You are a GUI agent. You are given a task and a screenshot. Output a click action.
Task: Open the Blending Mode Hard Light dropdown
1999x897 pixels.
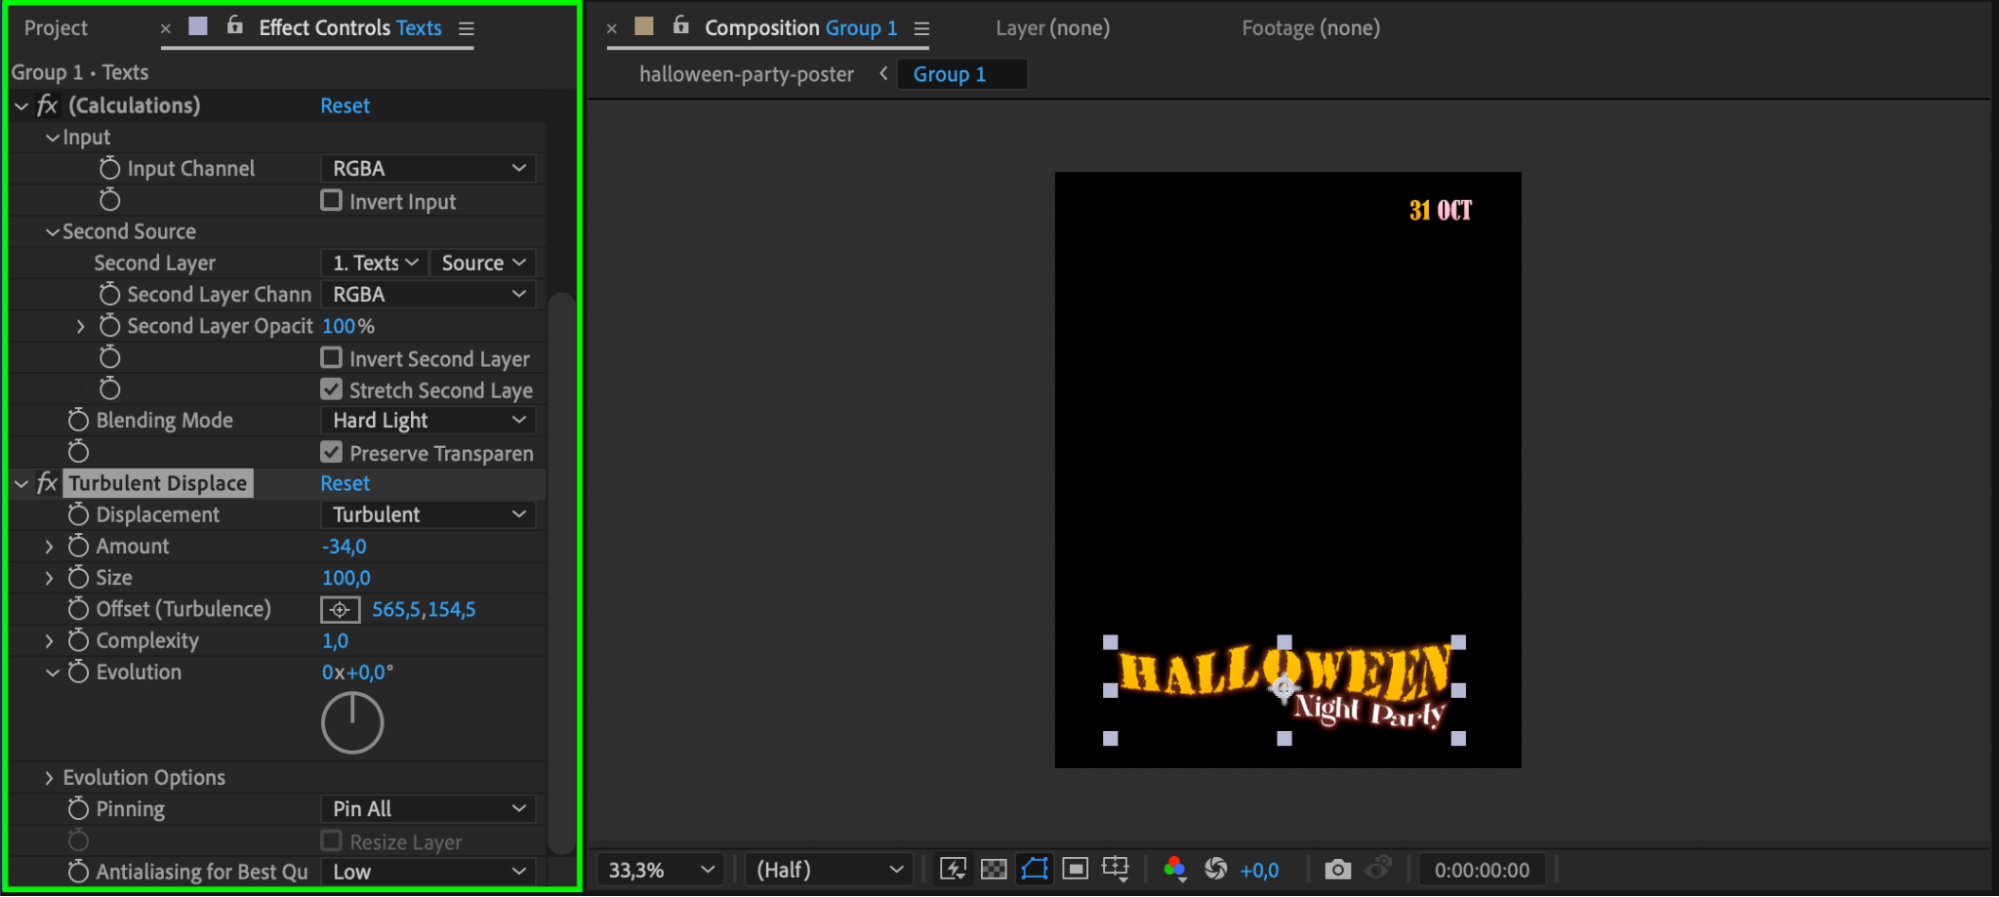point(428,420)
